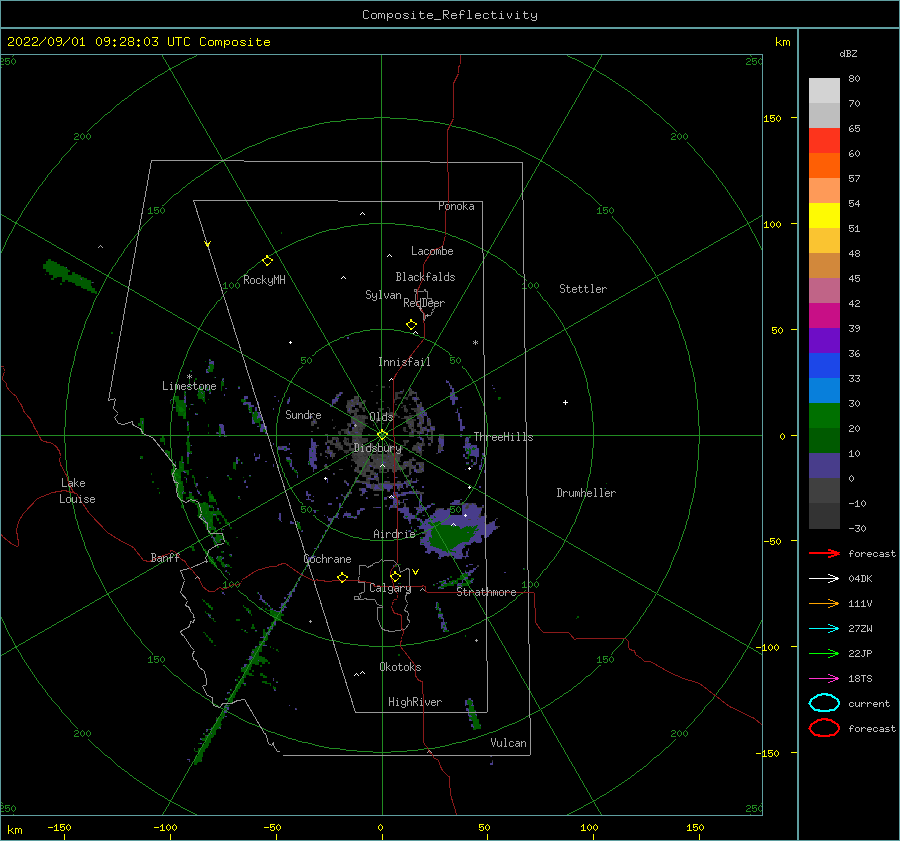Click the asterisk marker east of Innisfail
The image size is (900, 841).
tap(475, 343)
